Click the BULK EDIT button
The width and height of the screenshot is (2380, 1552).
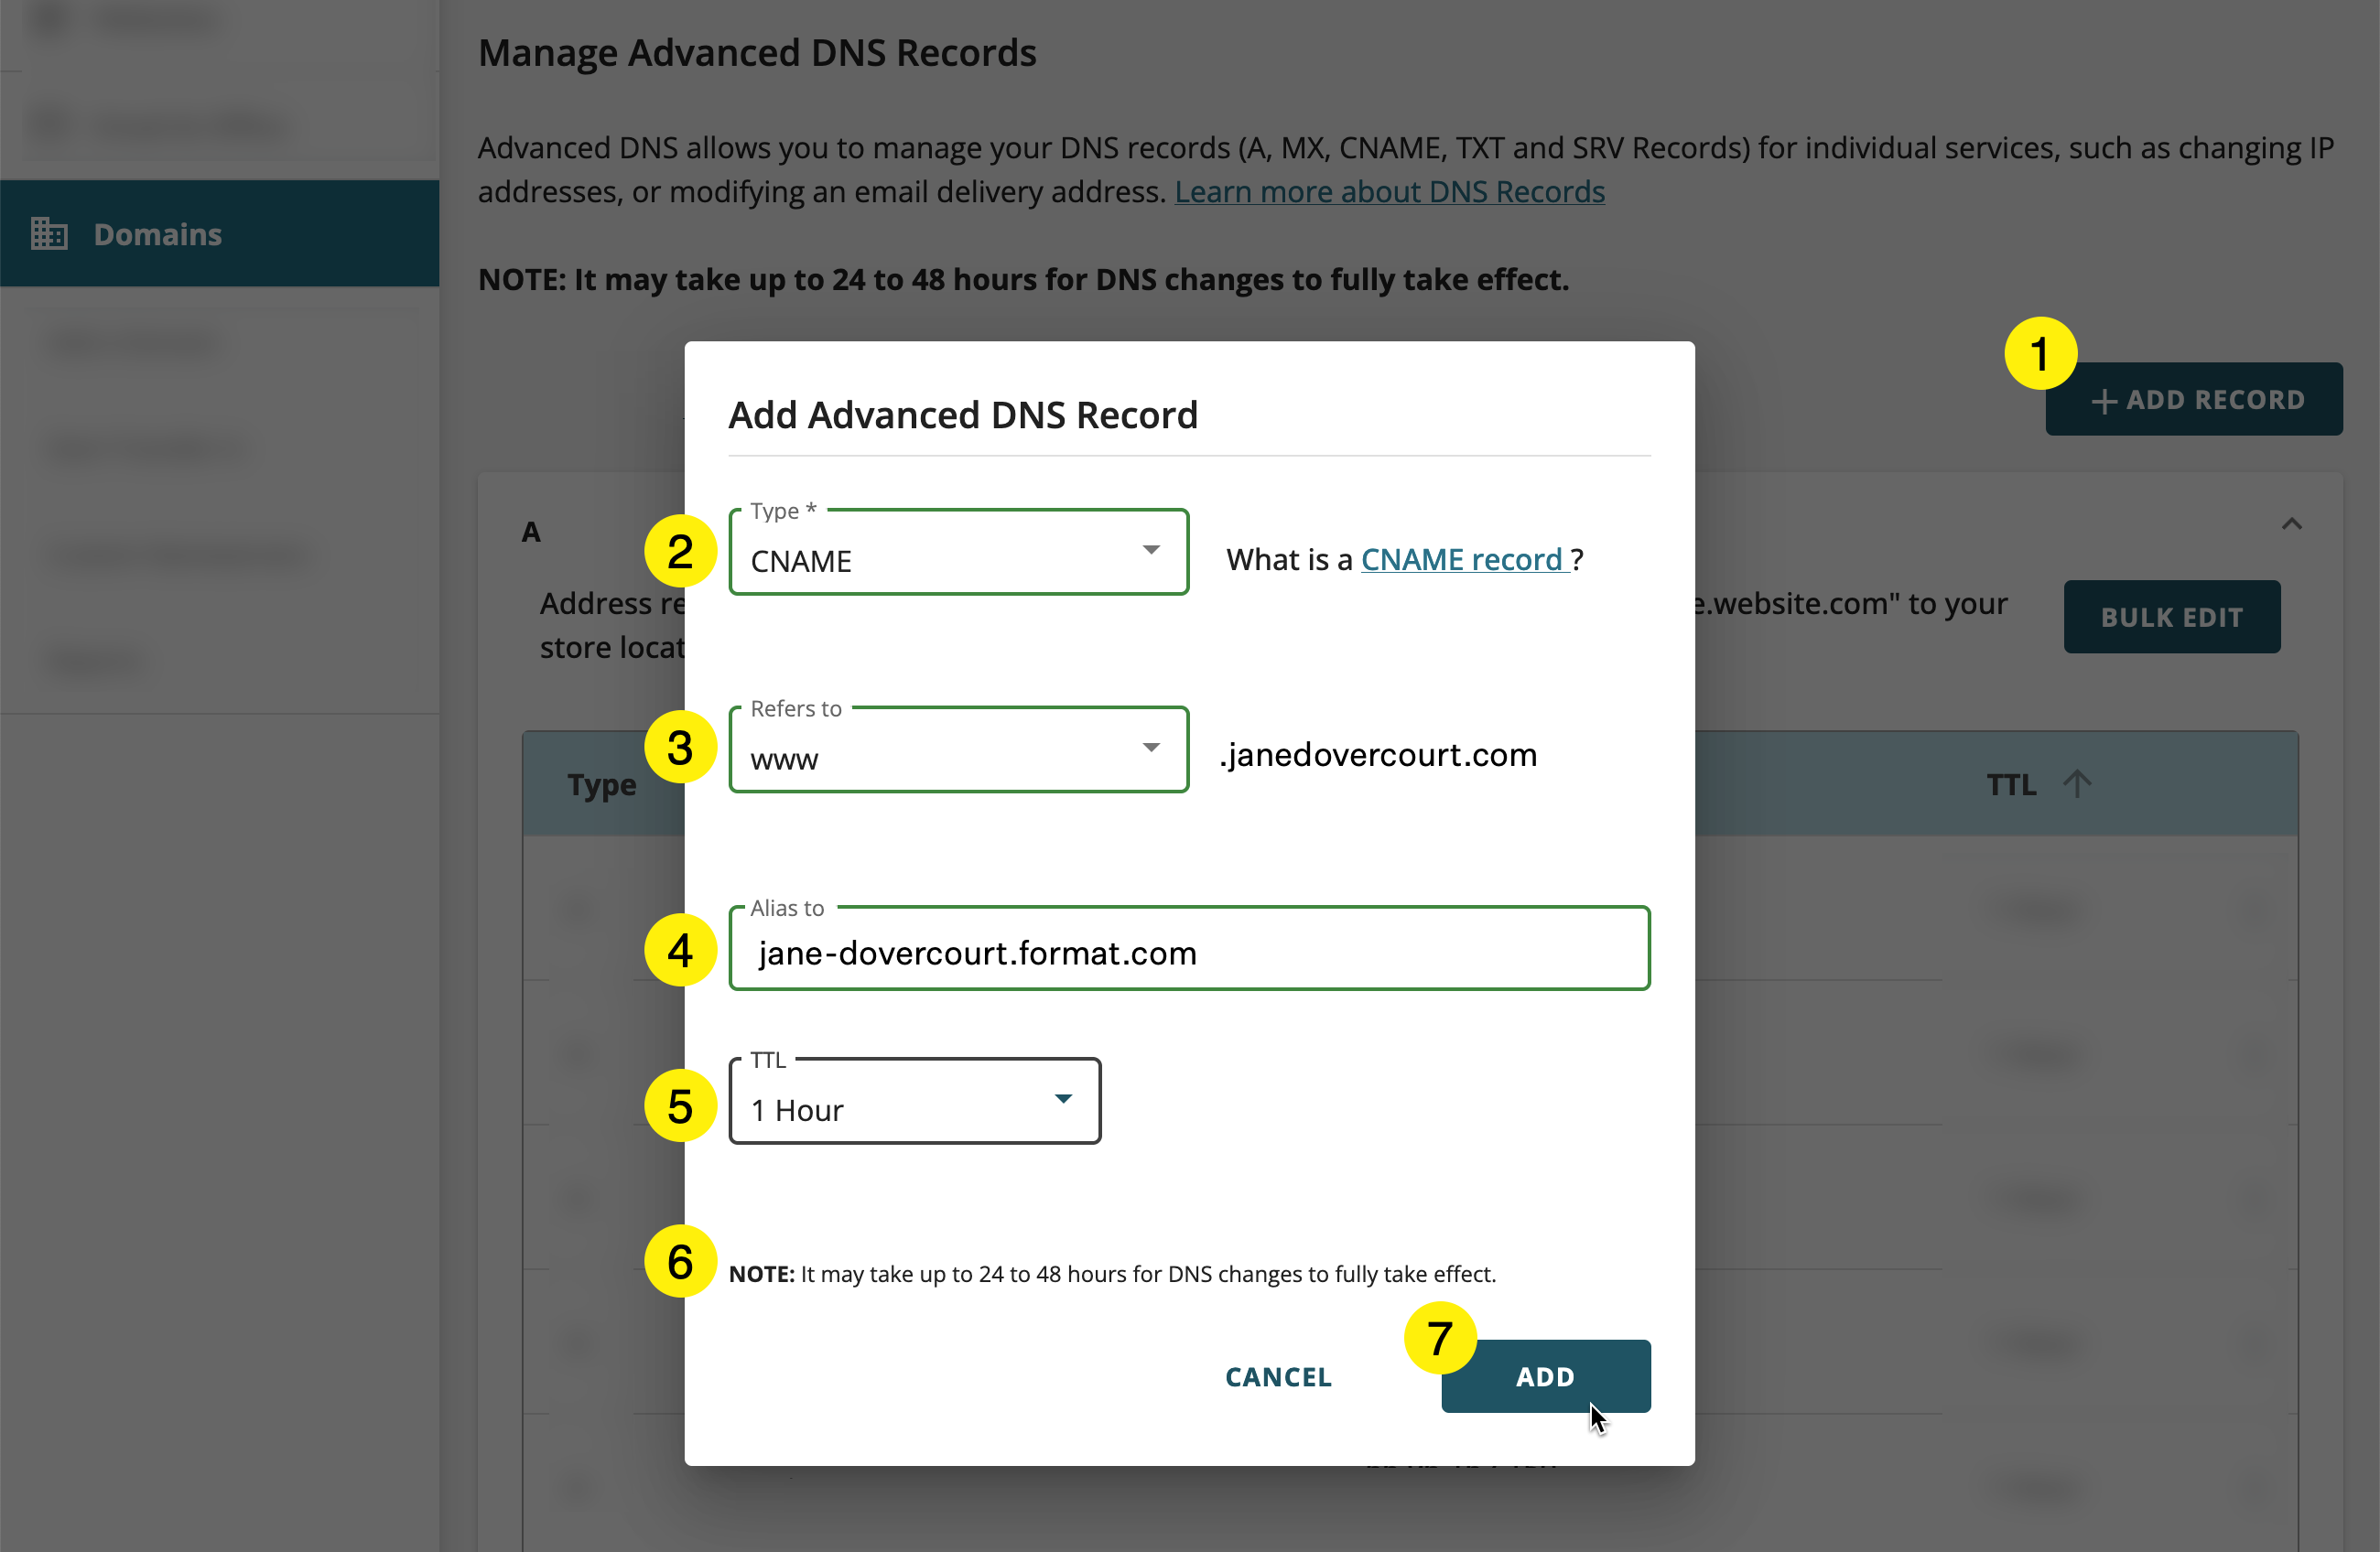[x=2171, y=616]
